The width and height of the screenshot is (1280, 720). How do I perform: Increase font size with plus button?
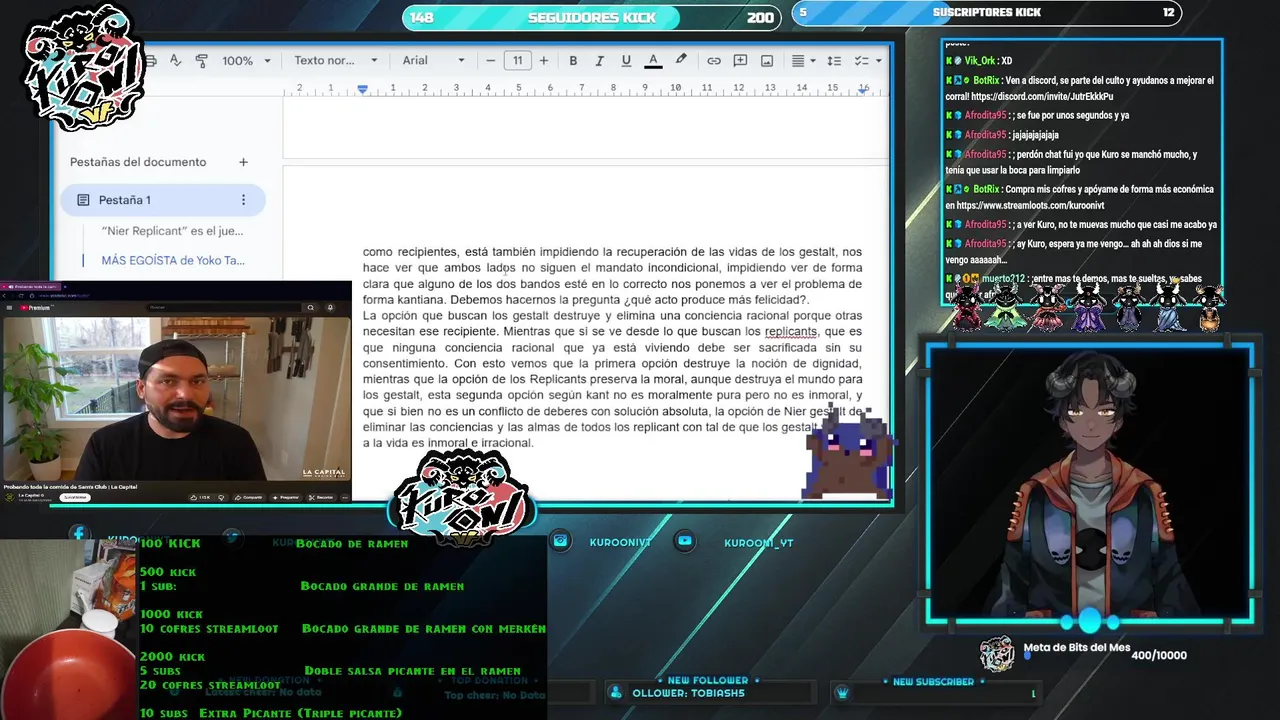click(544, 61)
